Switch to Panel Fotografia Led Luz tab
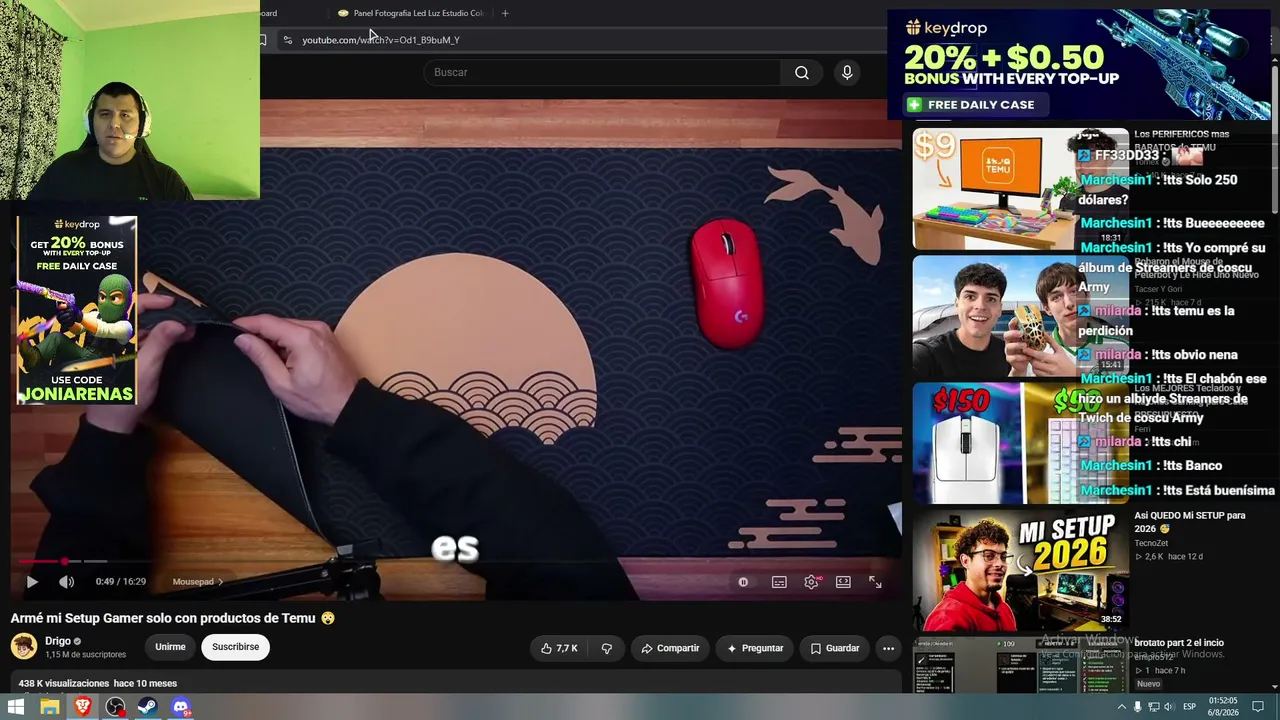The width and height of the screenshot is (1280, 720). [x=412, y=13]
